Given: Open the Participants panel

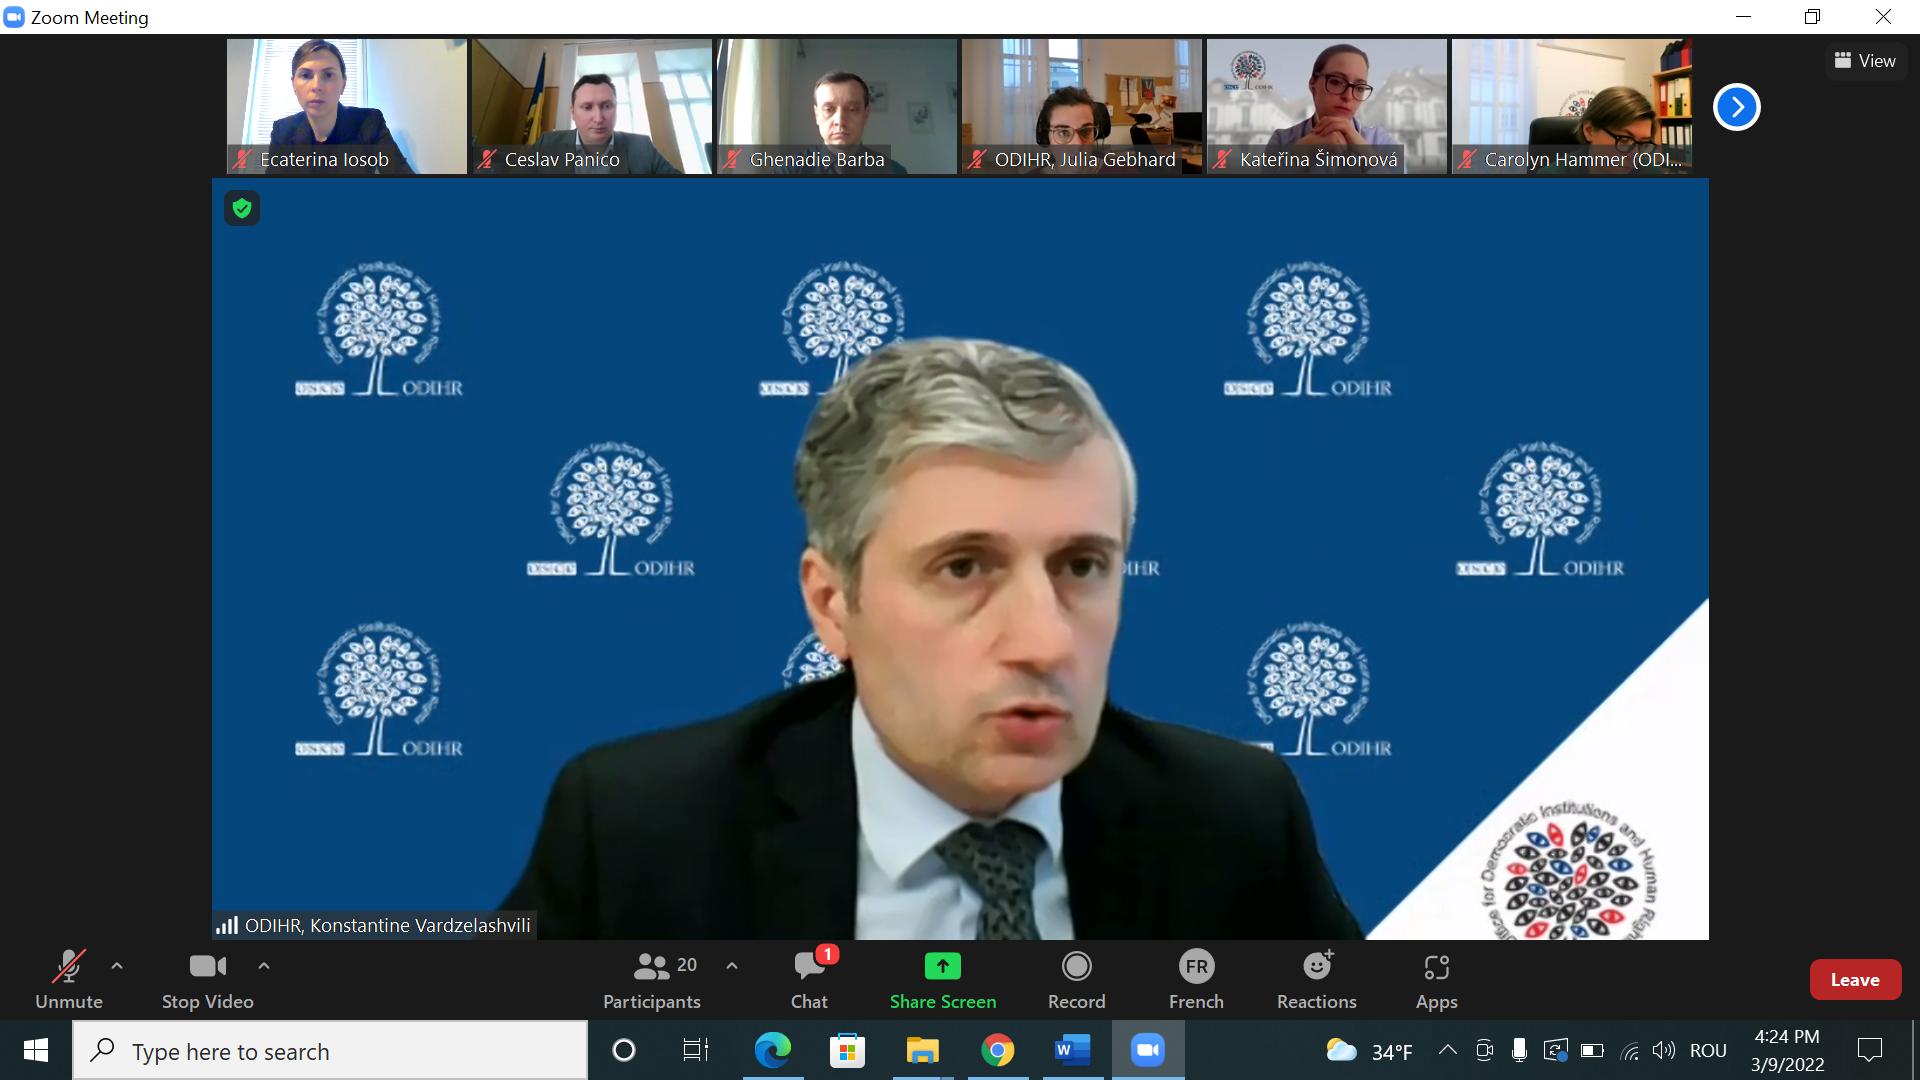Looking at the screenshot, I should [x=652, y=980].
